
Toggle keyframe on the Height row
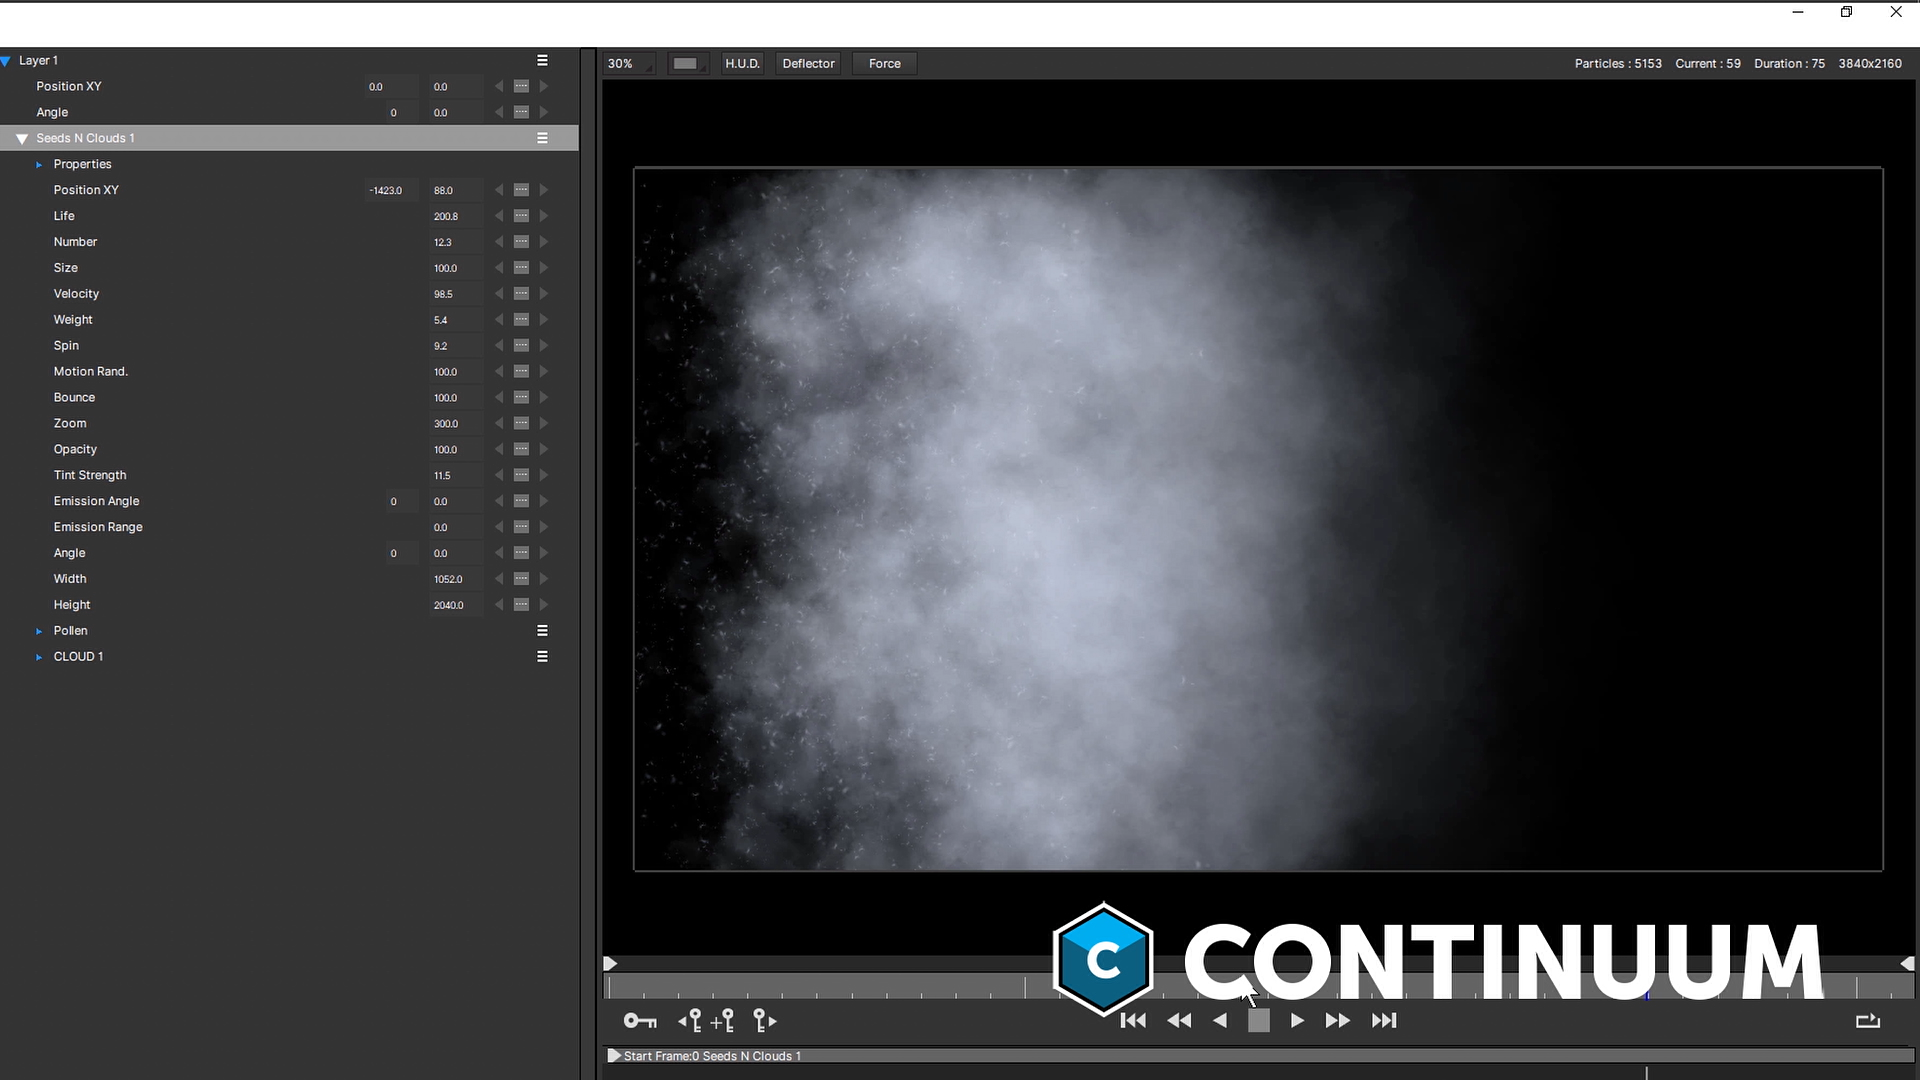click(521, 605)
